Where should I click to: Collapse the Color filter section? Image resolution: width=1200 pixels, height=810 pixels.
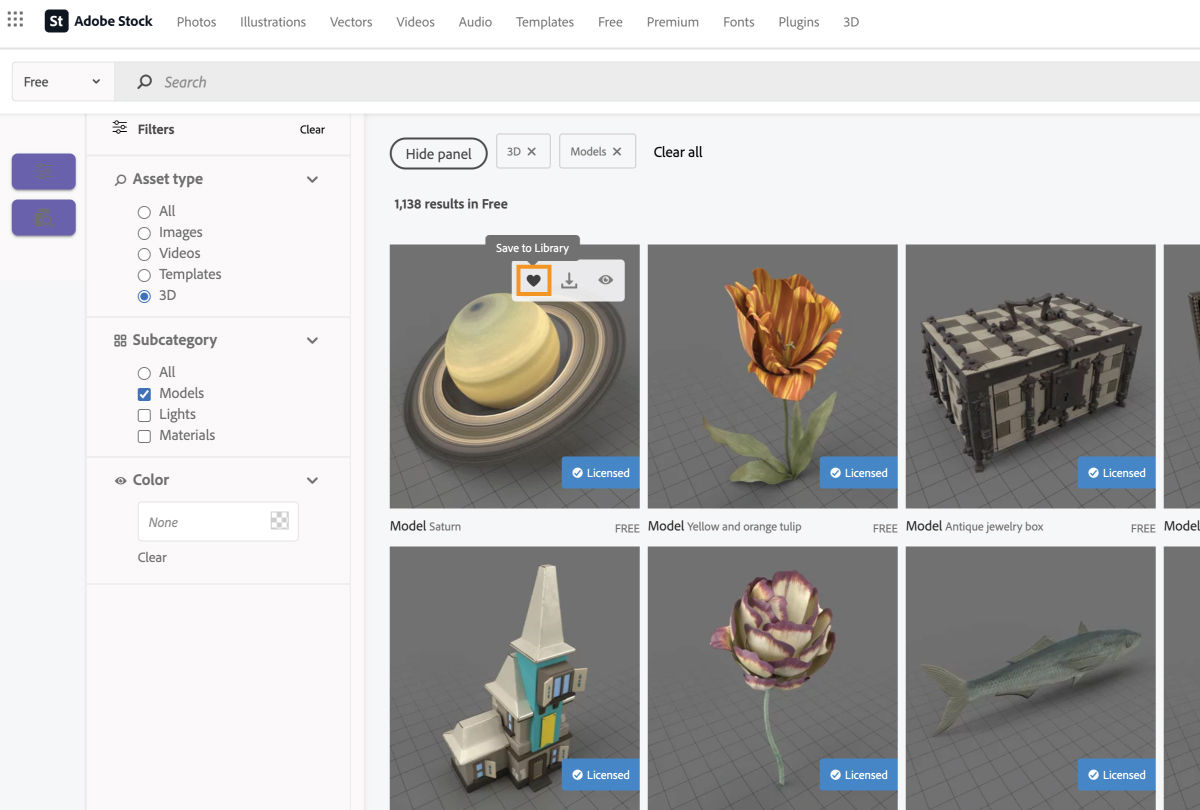[x=311, y=480]
